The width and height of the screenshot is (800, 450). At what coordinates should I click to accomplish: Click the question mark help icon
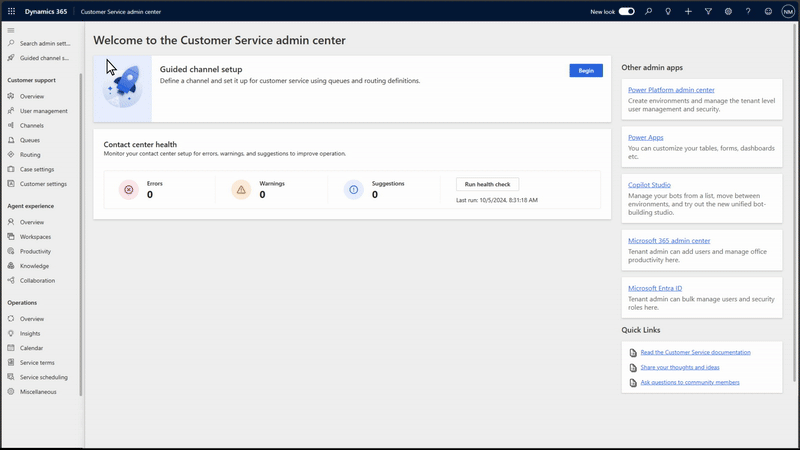pyautogui.click(x=748, y=11)
